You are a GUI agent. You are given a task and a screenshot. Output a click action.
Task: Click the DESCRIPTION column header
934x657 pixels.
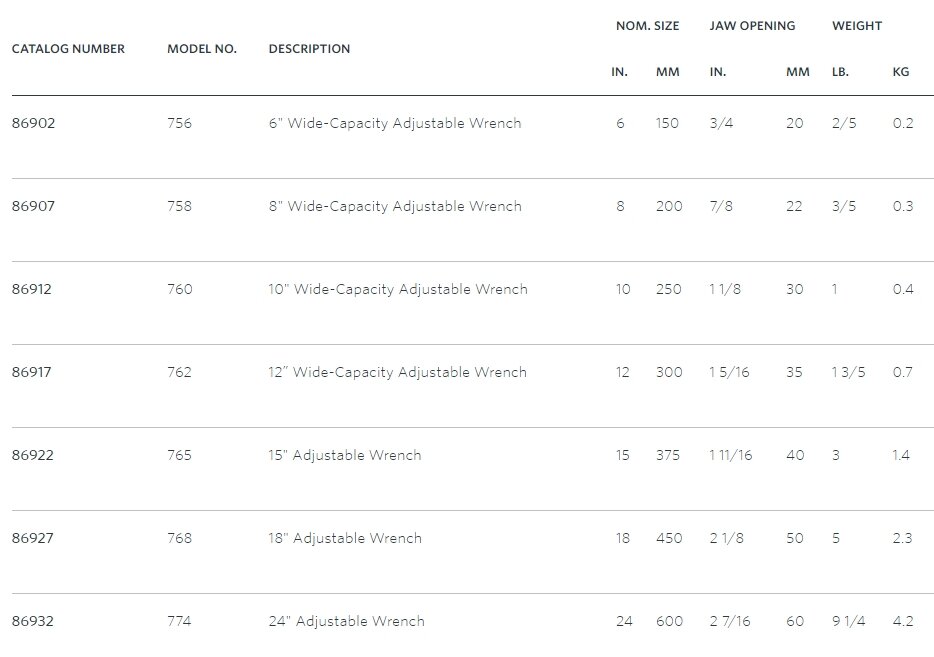[x=309, y=49]
